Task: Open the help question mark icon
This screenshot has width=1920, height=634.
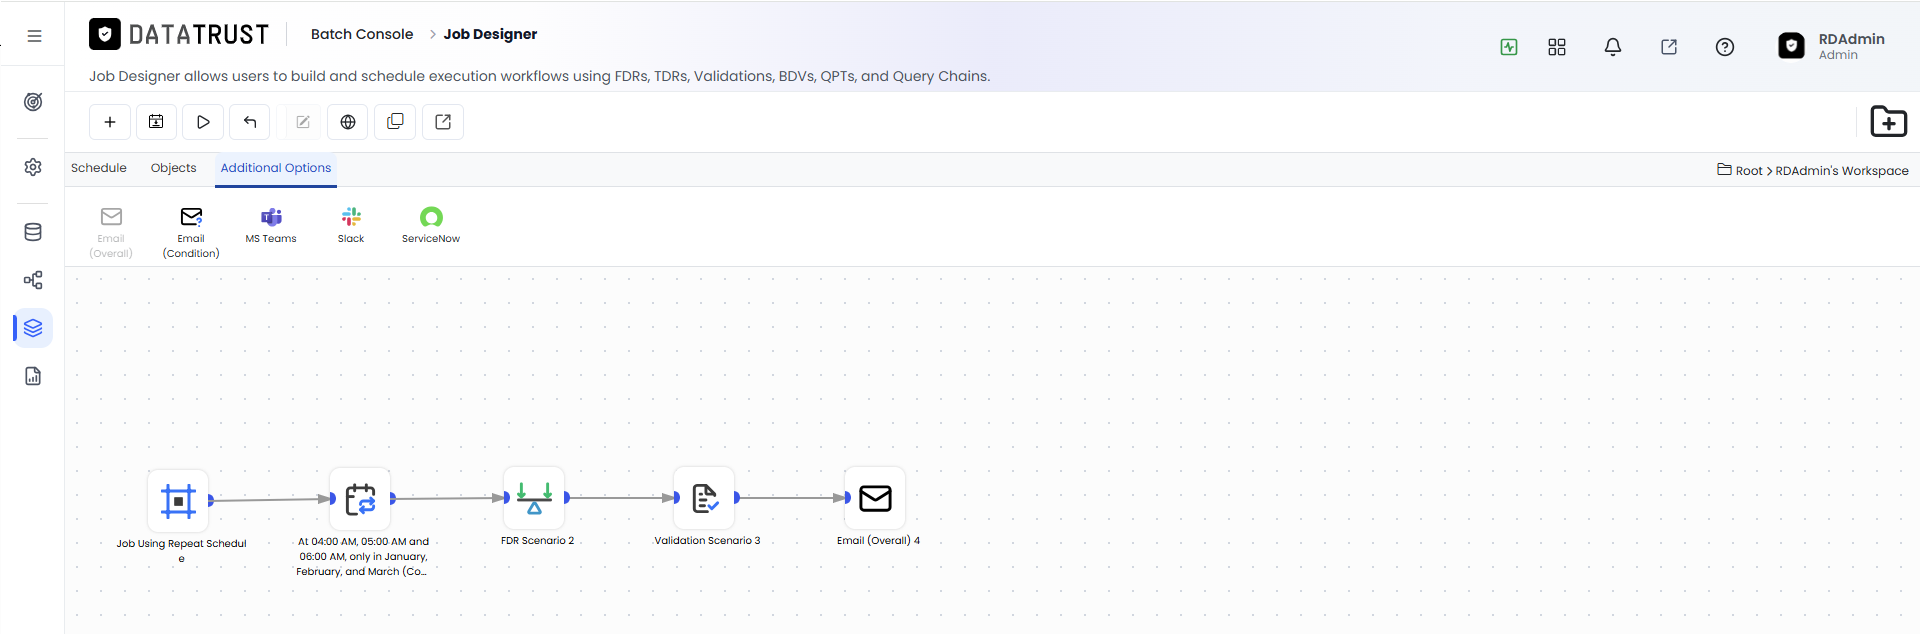Action: 1725,47
